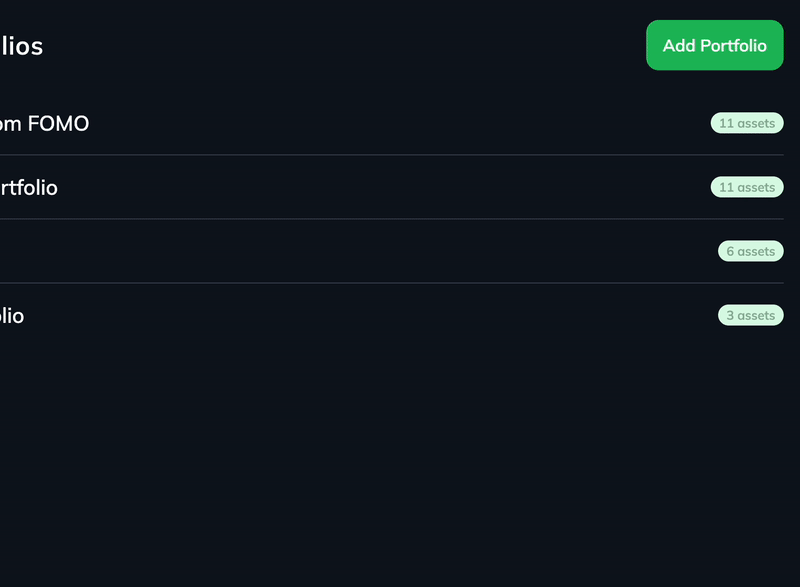The height and width of the screenshot is (587, 800).
Task: Click the divider above the 3 assets row
Action: click(400, 283)
